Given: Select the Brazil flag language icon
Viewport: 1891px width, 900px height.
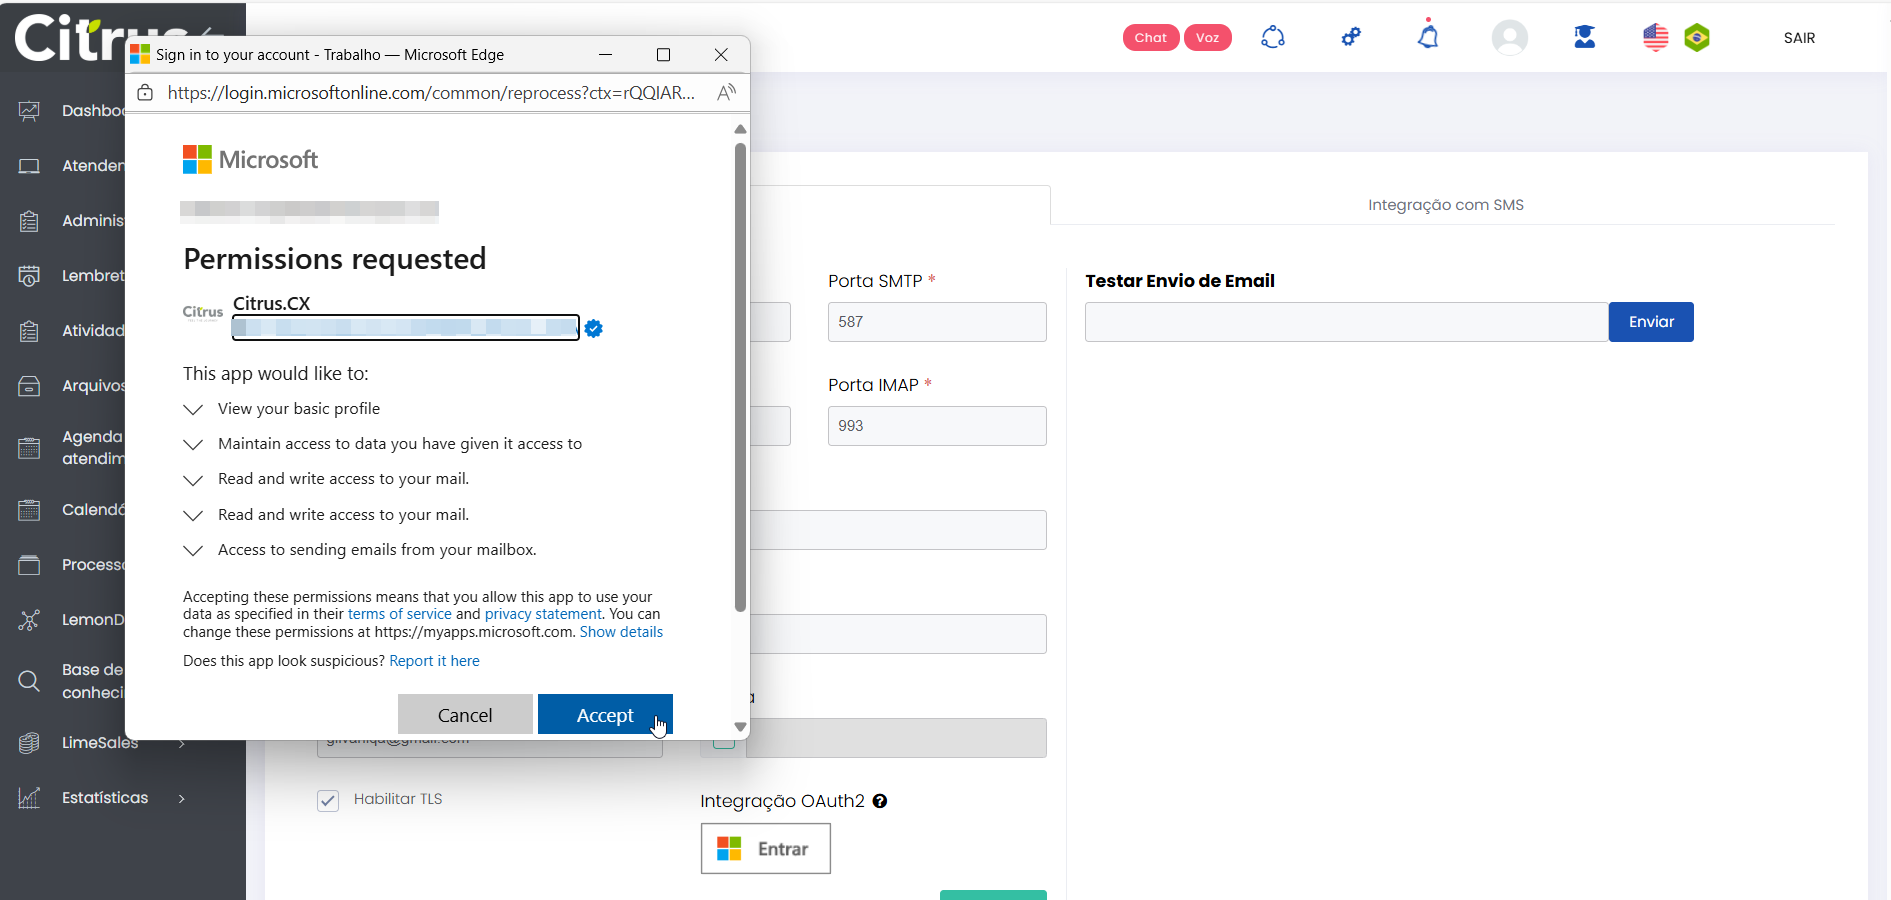Looking at the screenshot, I should coord(1697,38).
